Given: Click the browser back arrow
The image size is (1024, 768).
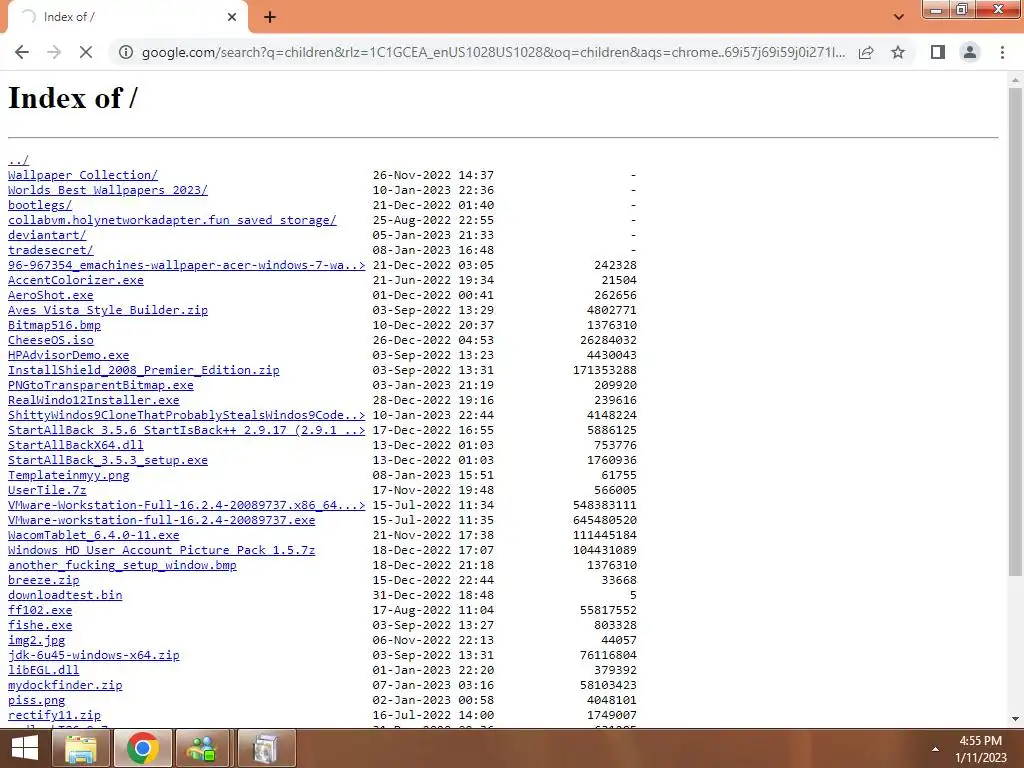Looking at the screenshot, I should click(x=22, y=52).
